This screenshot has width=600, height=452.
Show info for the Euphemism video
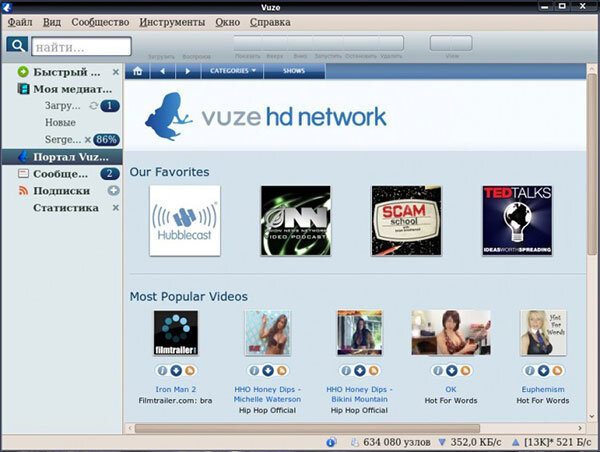pyautogui.click(x=530, y=370)
